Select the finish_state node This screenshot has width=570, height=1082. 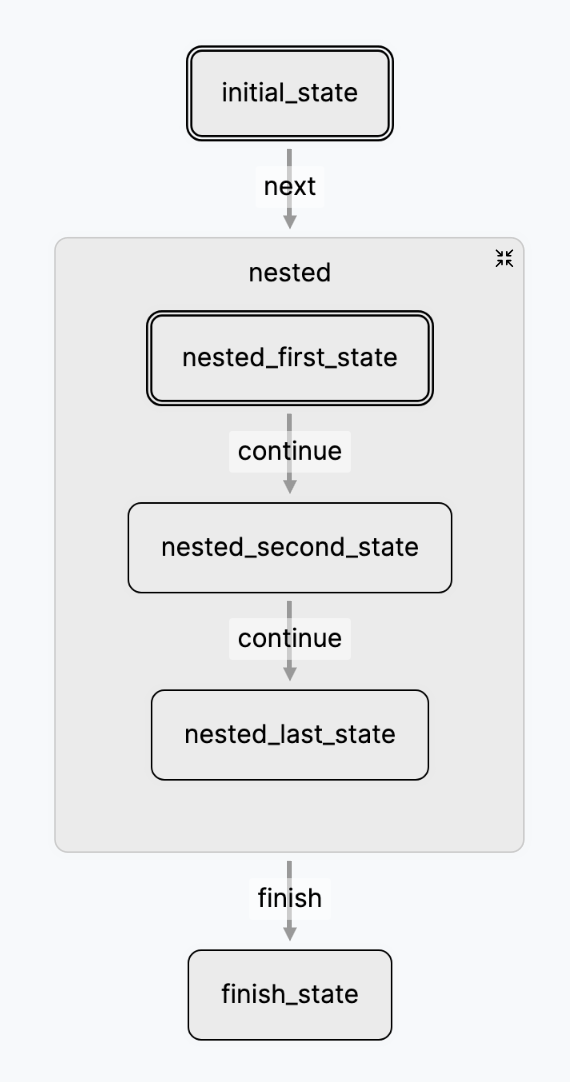[290, 994]
